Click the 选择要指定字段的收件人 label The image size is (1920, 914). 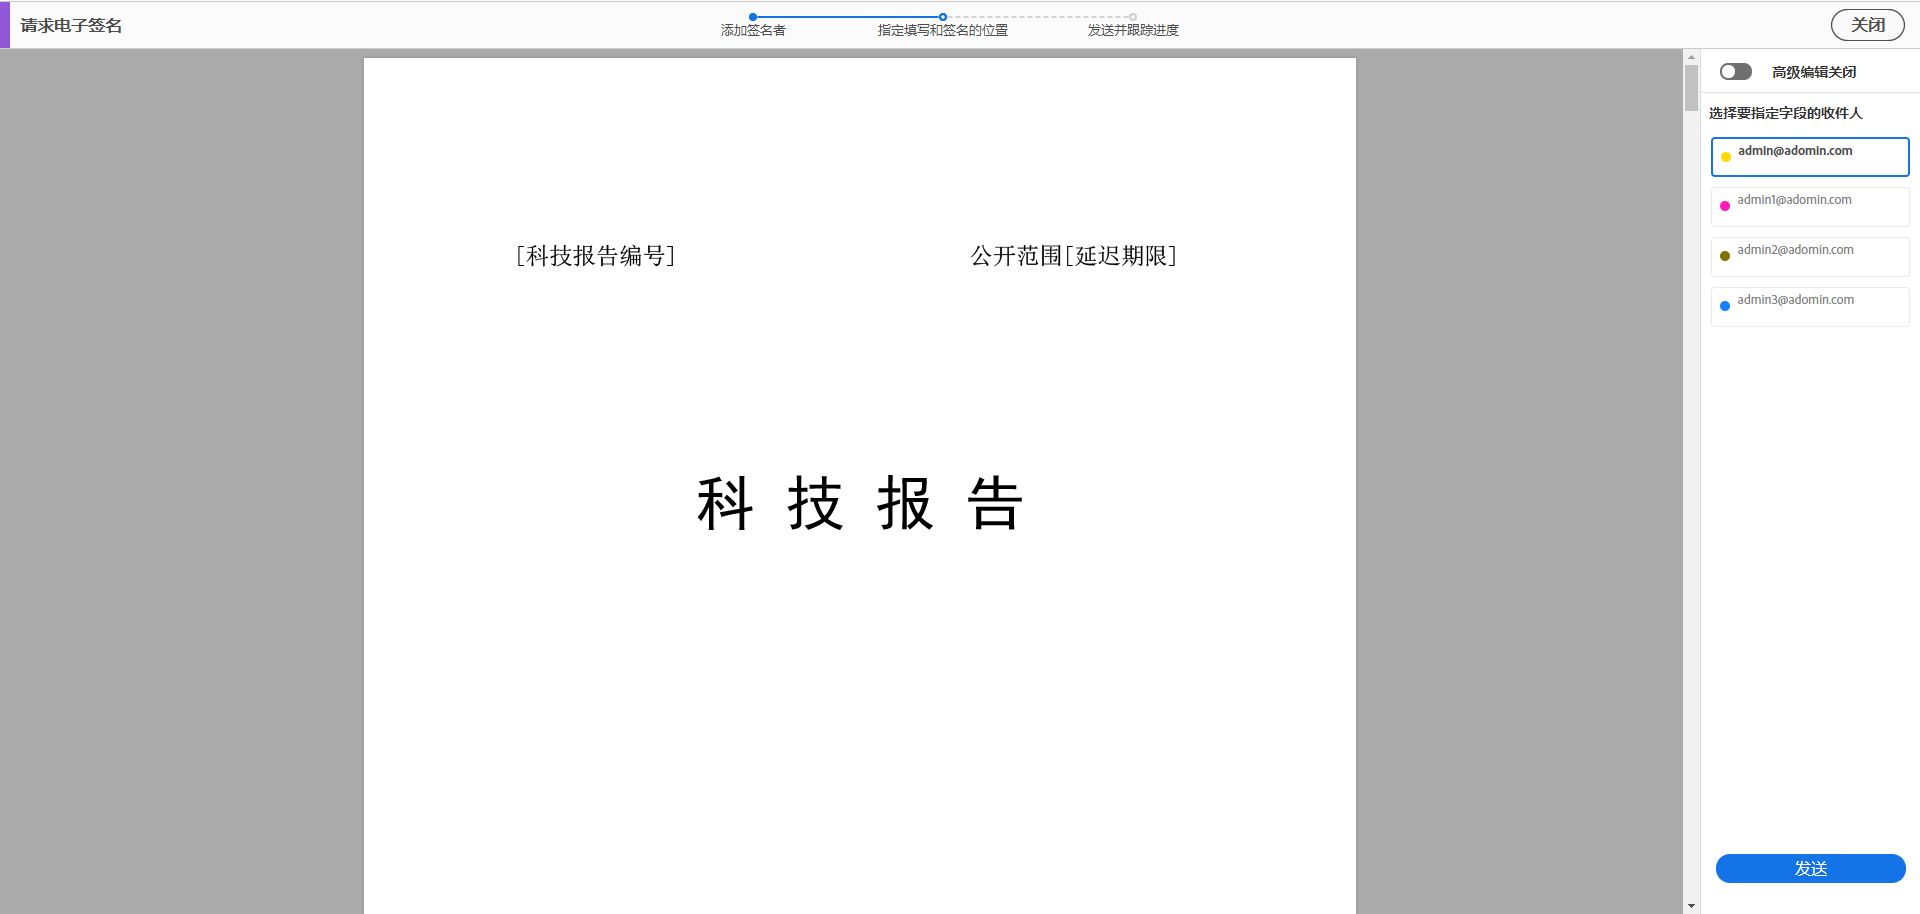pyautogui.click(x=1785, y=113)
